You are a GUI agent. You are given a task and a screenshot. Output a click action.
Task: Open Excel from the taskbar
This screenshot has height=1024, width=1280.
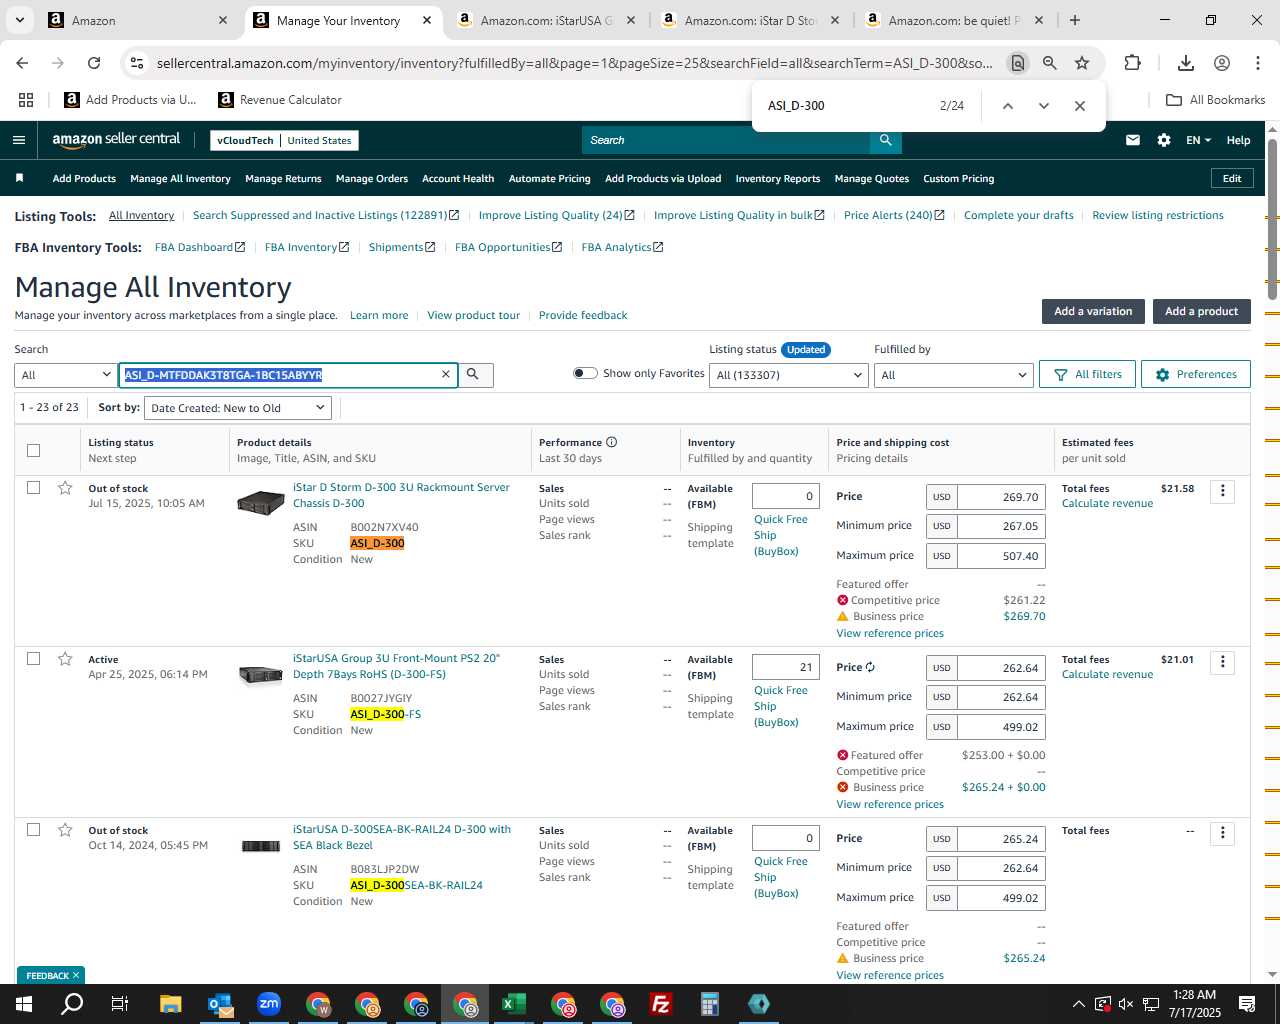[x=514, y=1004]
